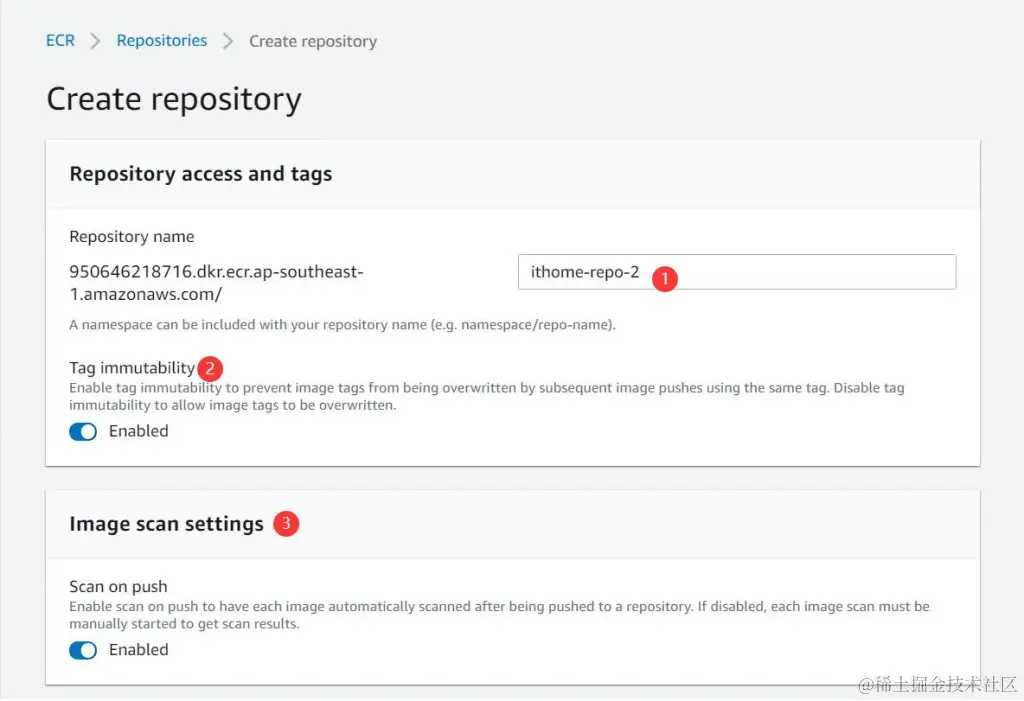Viewport: 1024px width, 701px height.
Task: Click the Enabled label under Tag immutability
Action: click(x=138, y=431)
